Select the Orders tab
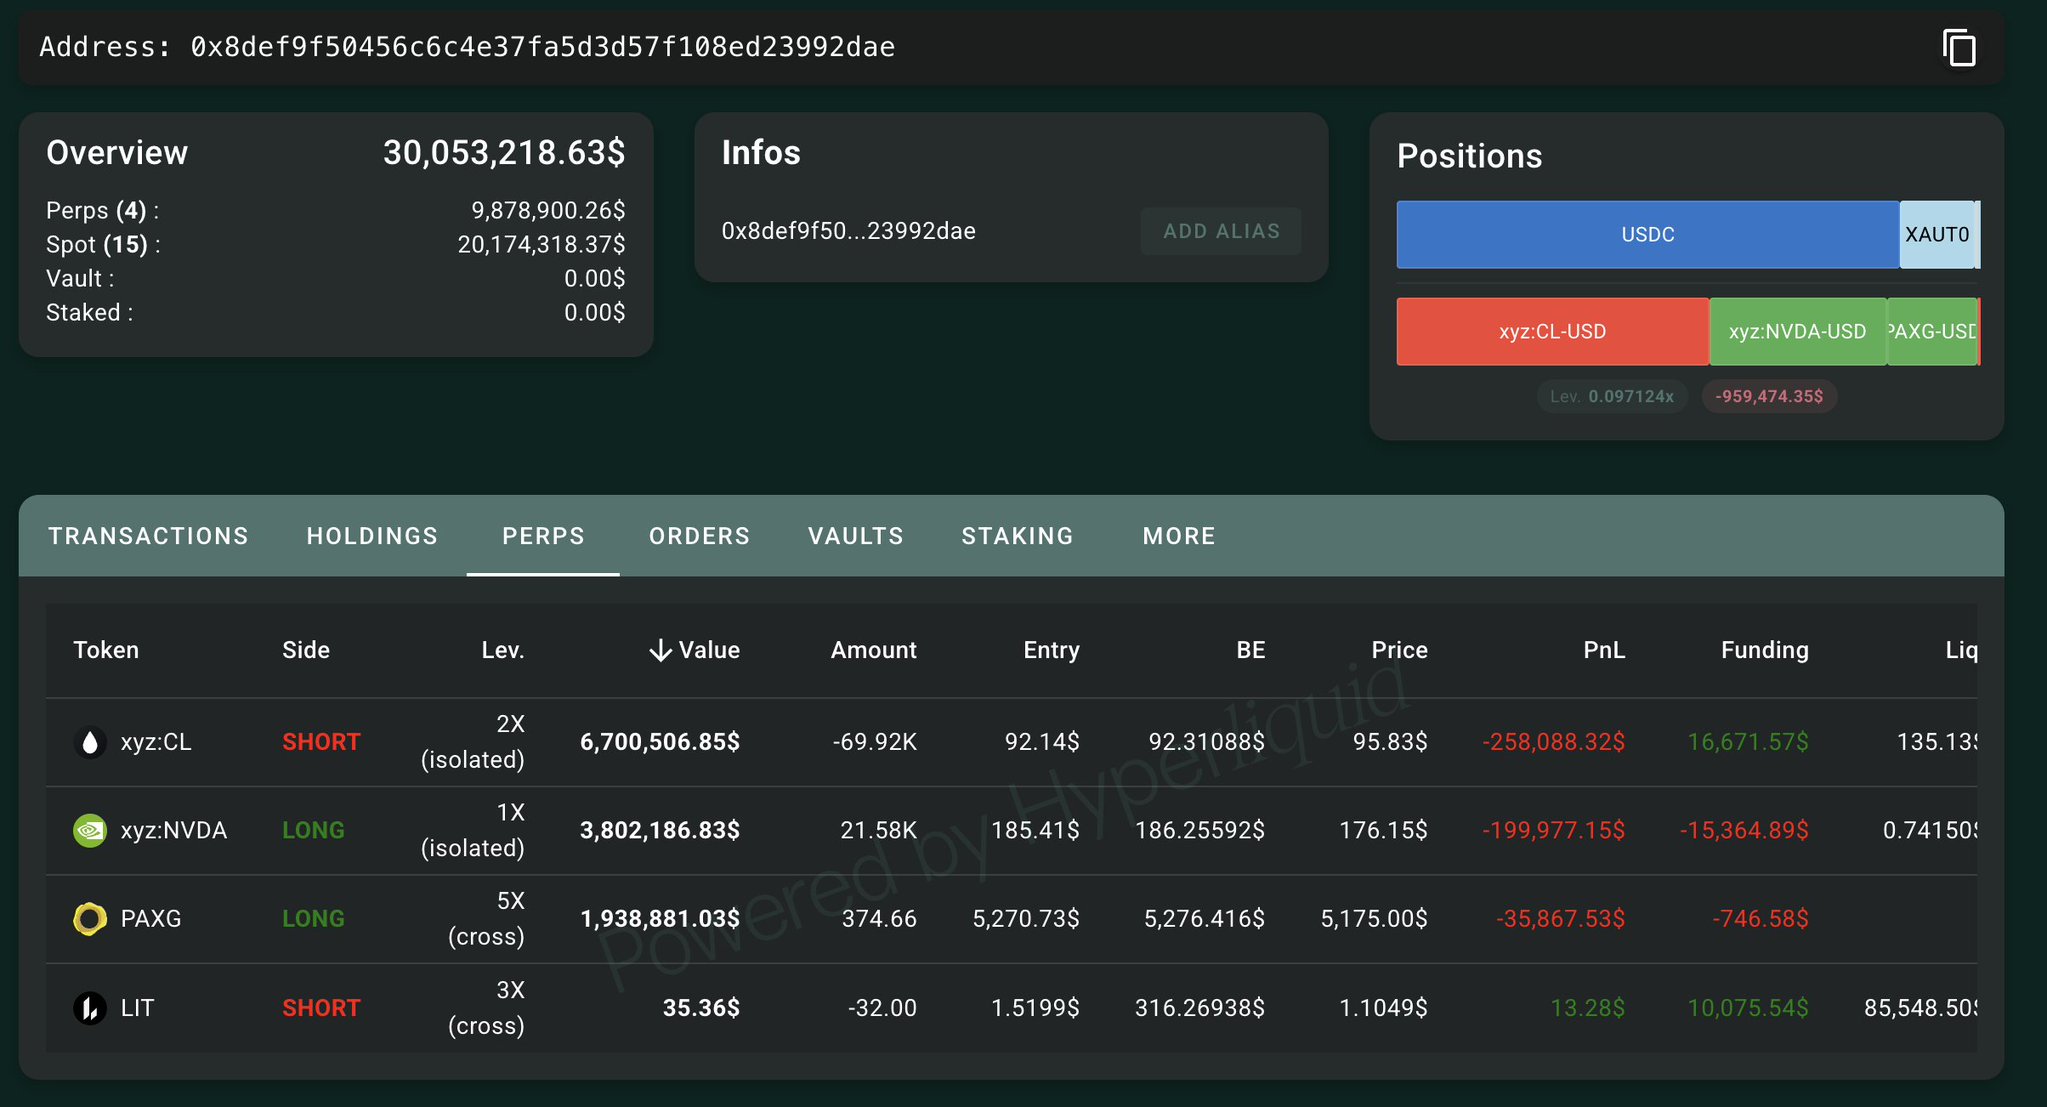 699,536
